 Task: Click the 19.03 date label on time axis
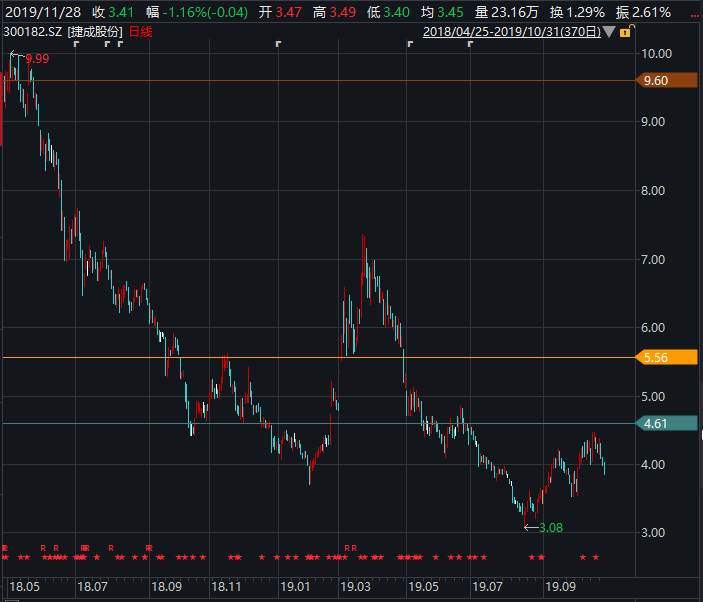[355, 586]
